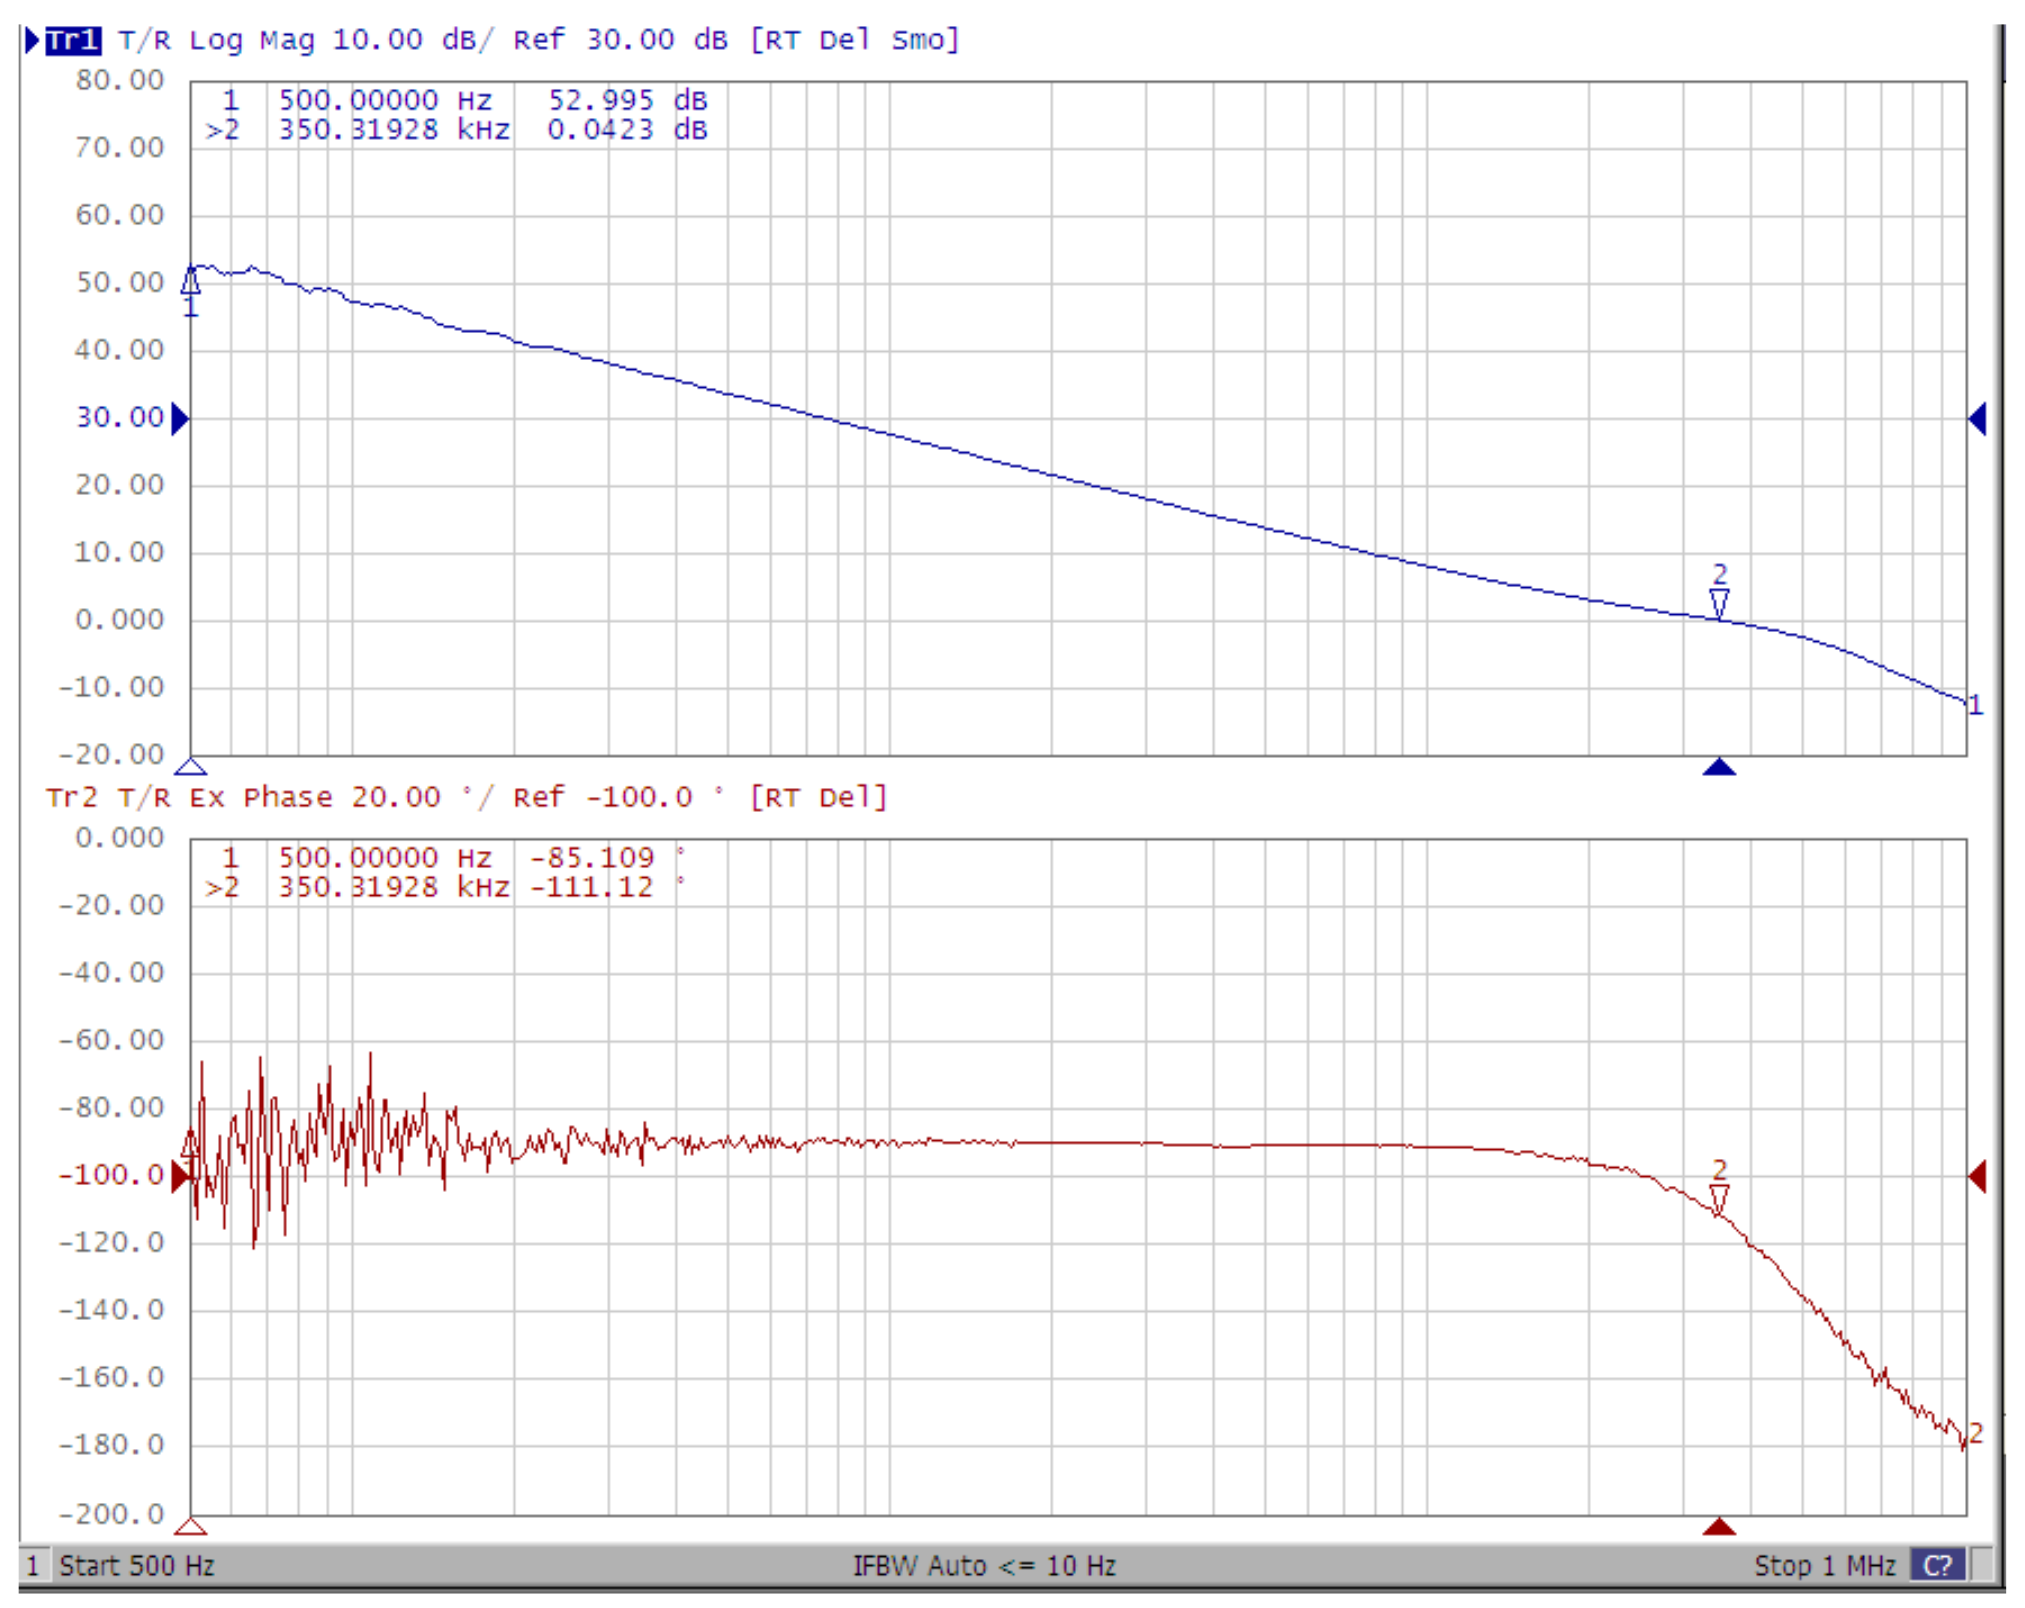This screenshot has height=1608, width=2025.
Task: Click red reference position arrow on right edge
Action: point(1977,1176)
